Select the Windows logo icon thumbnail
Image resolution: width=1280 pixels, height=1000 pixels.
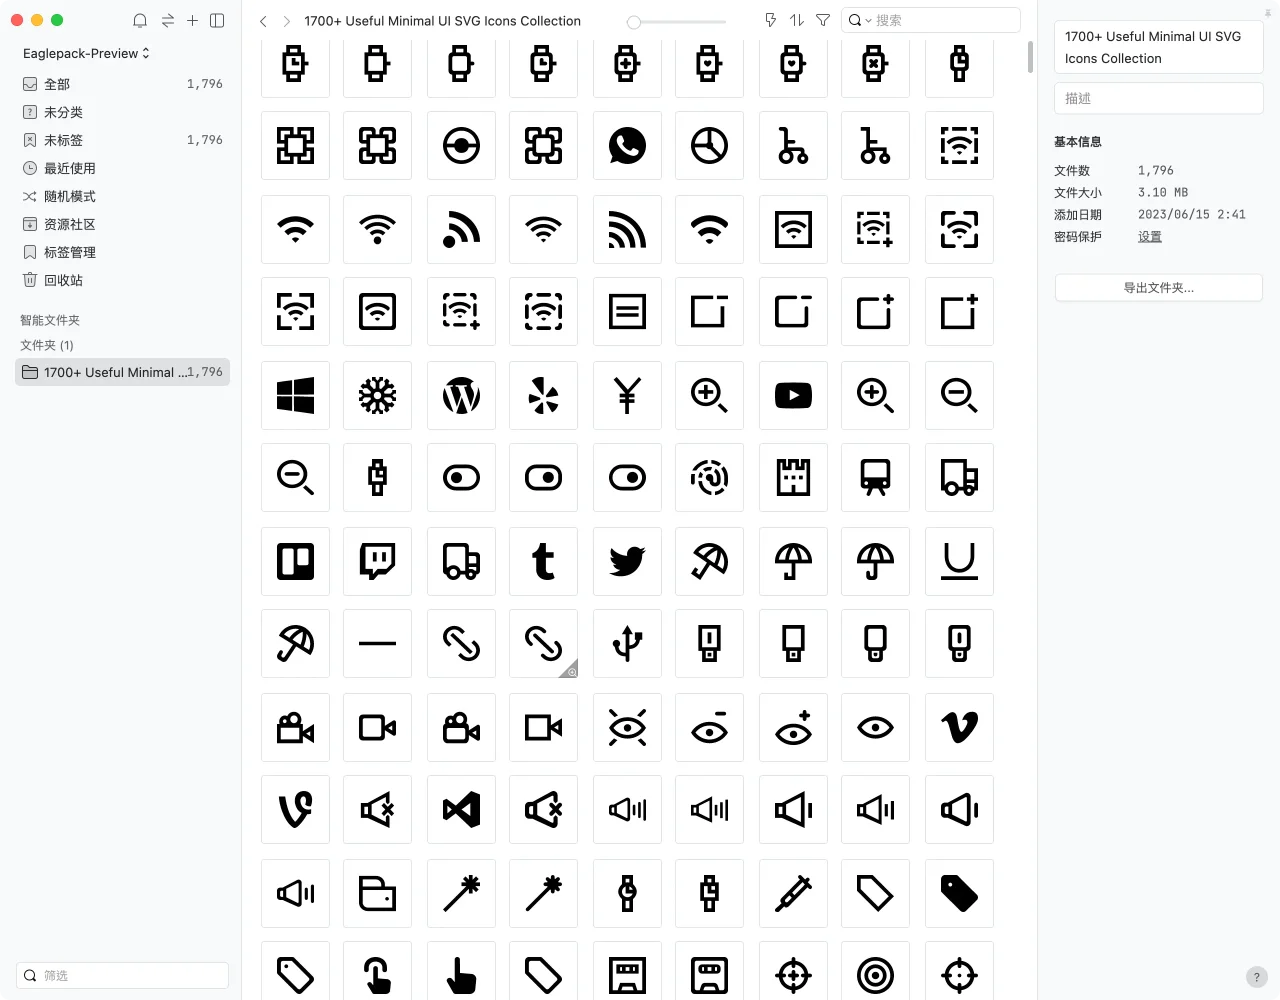295,396
